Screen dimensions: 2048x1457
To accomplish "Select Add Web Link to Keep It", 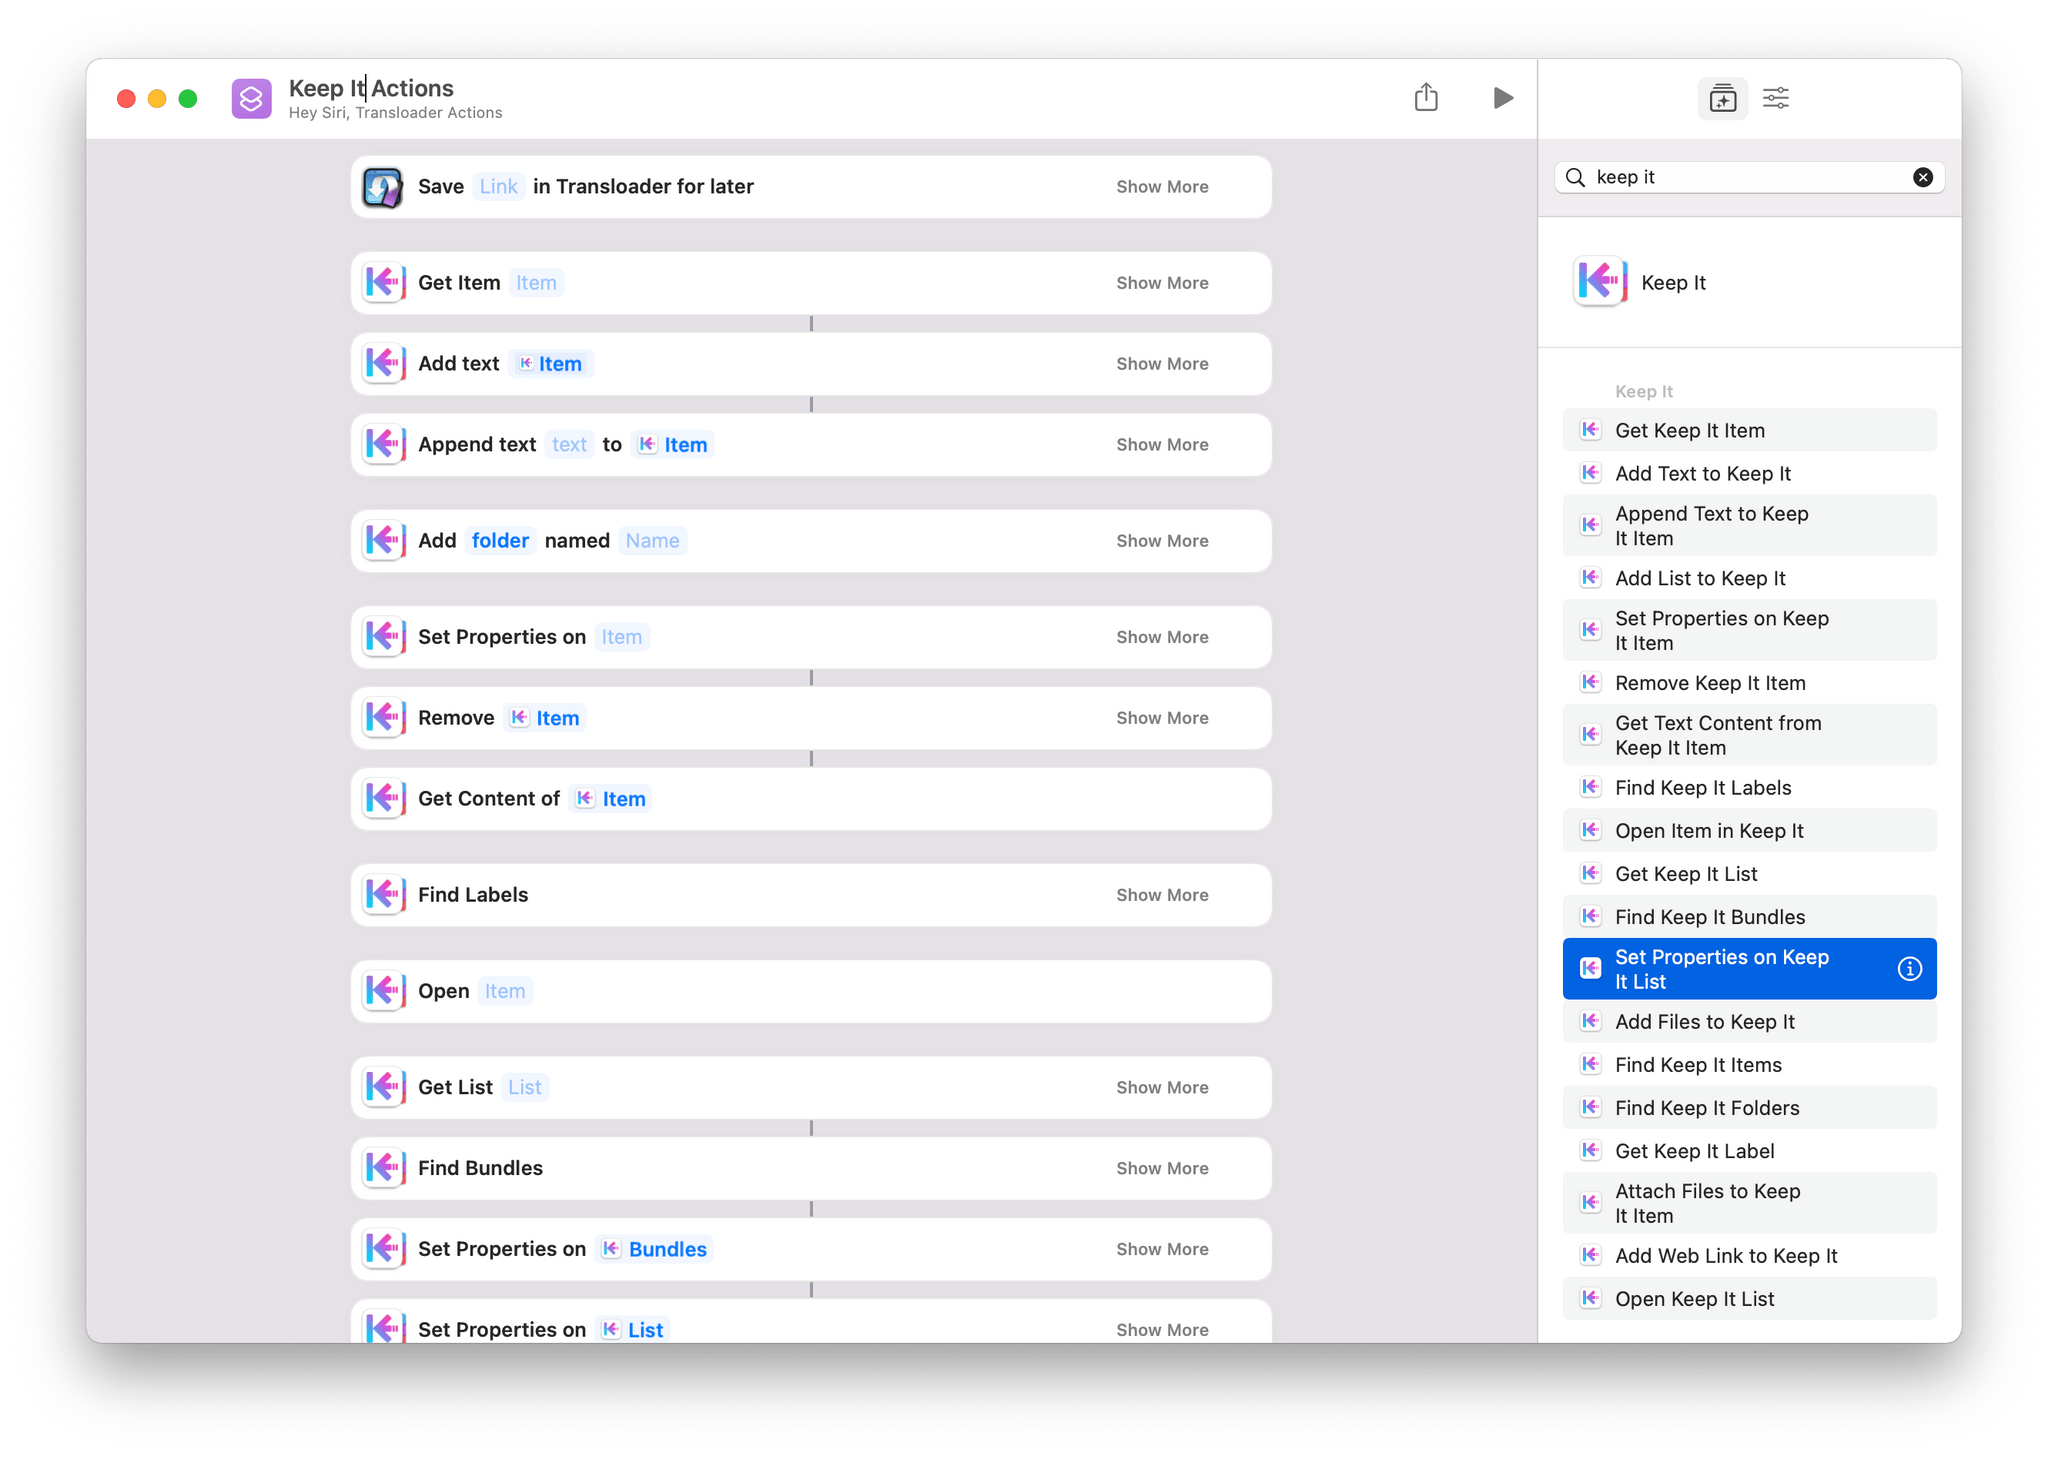I will coord(1749,1256).
